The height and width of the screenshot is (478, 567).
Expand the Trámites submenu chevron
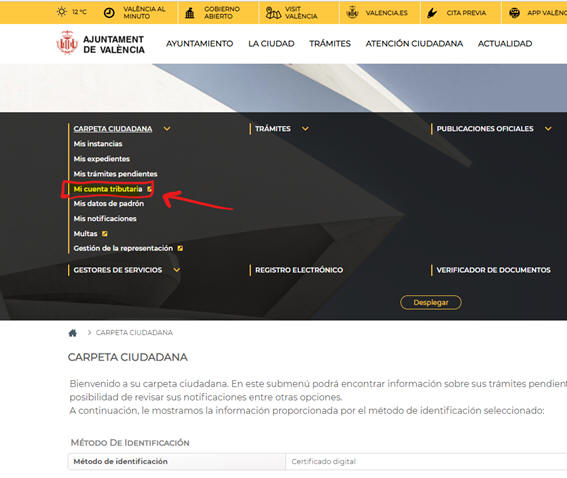point(305,129)
